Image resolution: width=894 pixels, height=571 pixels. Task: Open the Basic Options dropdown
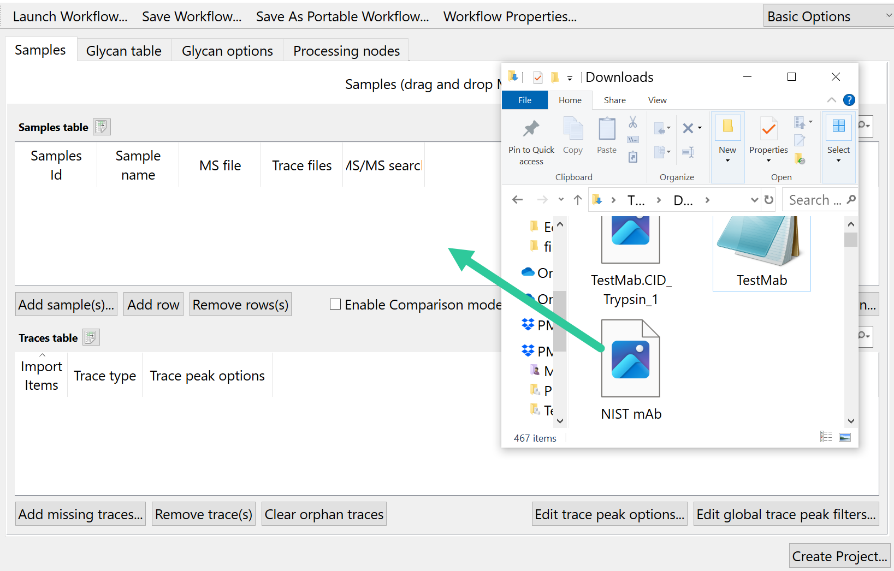(x=828, y=16)
